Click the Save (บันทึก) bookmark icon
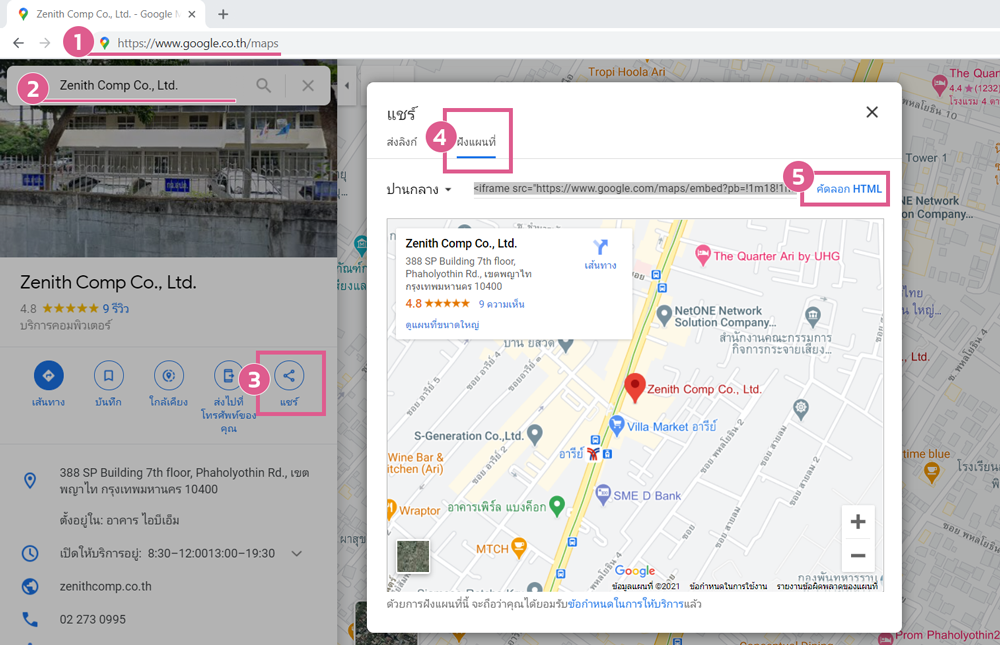1000x645 pixels. pos(109,376)
